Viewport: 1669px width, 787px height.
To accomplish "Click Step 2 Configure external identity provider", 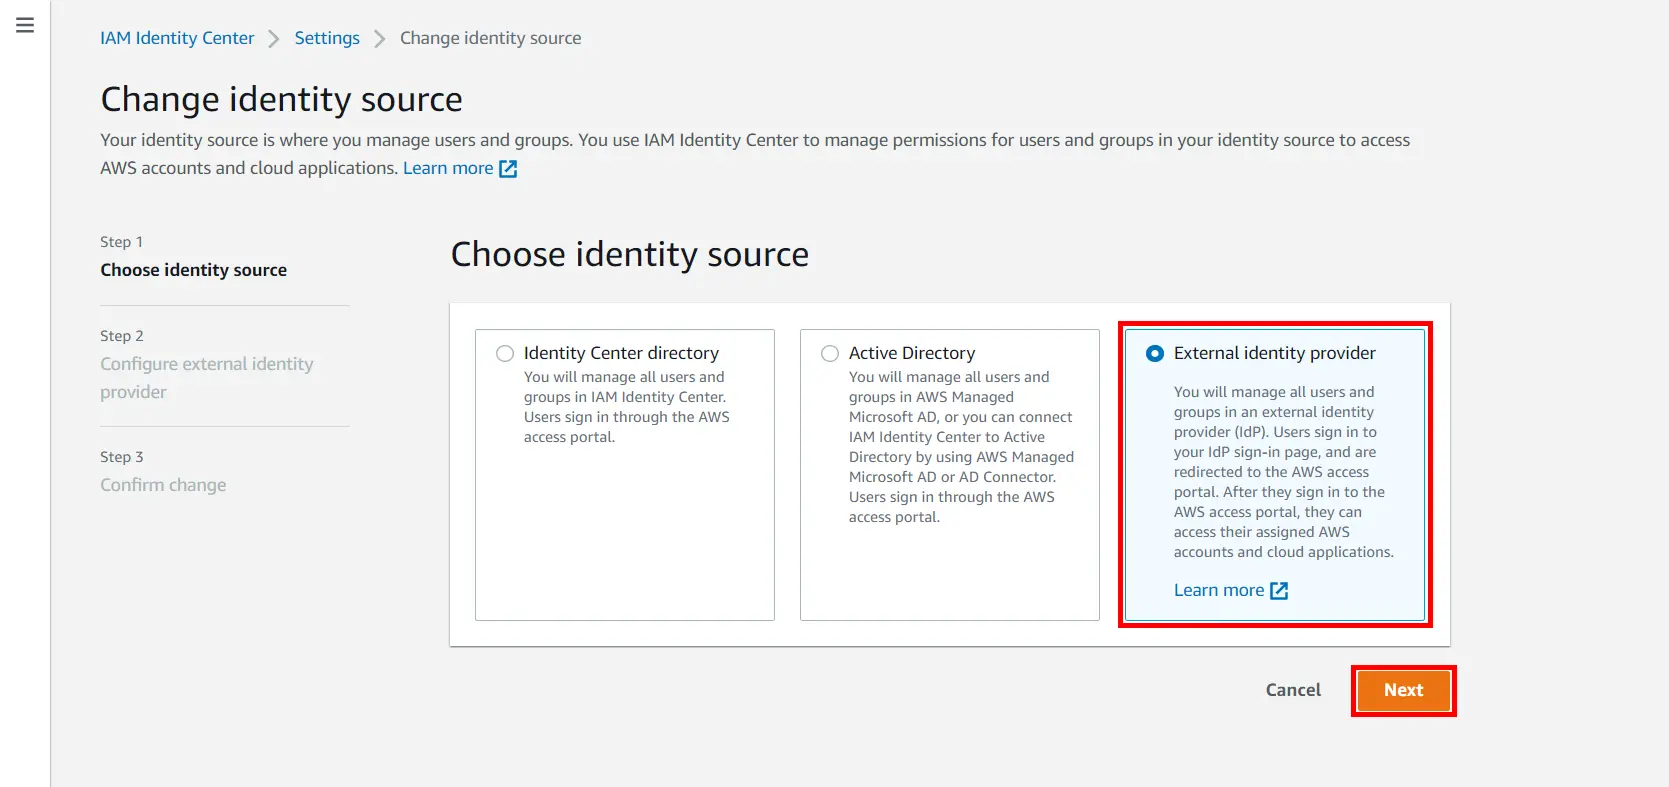I will coord(207,378).
